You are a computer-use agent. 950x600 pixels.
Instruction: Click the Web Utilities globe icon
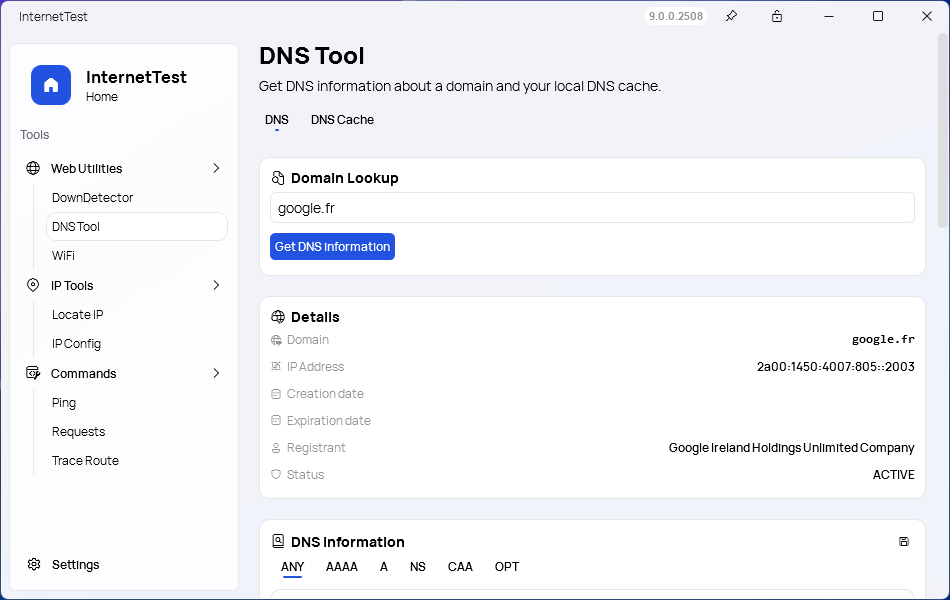coord(33,168)
